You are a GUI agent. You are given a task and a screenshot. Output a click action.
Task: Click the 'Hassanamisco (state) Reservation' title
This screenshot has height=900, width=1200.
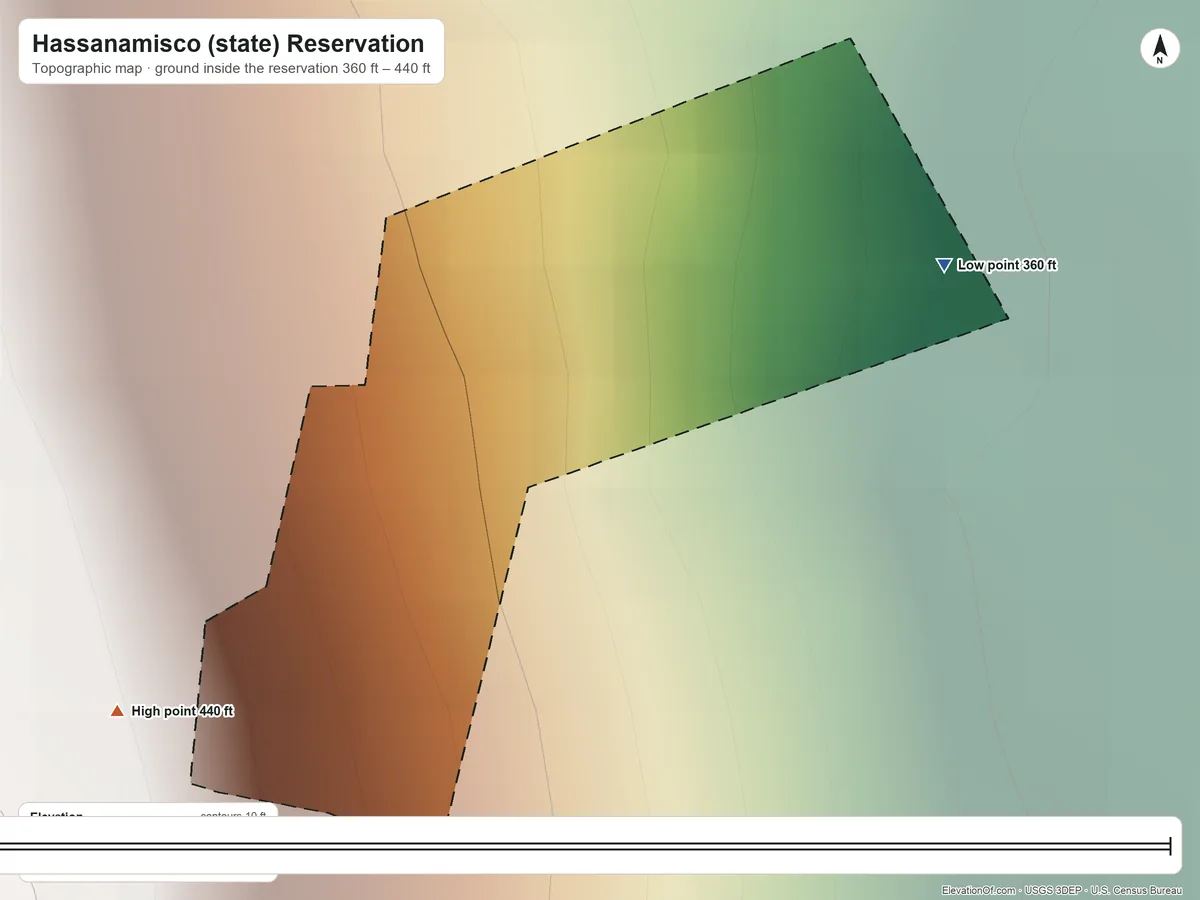(228, 44)
